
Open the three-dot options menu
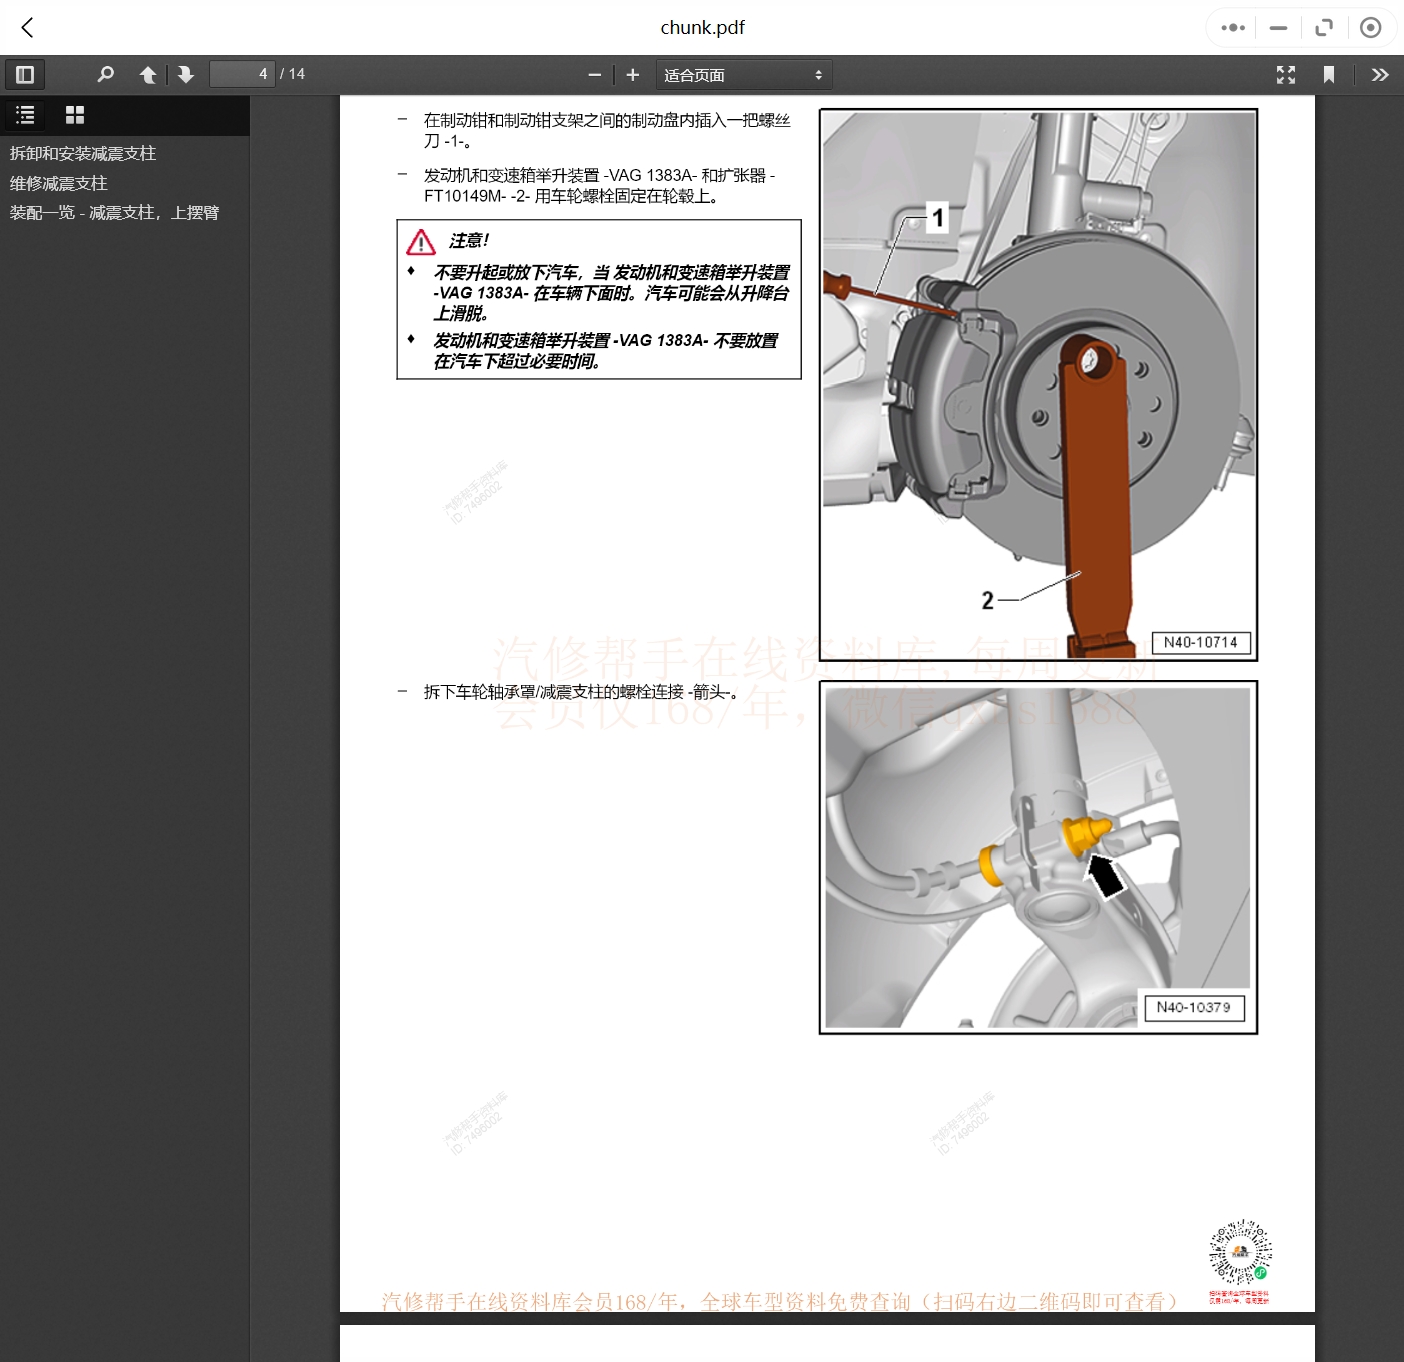point(1231,27)
